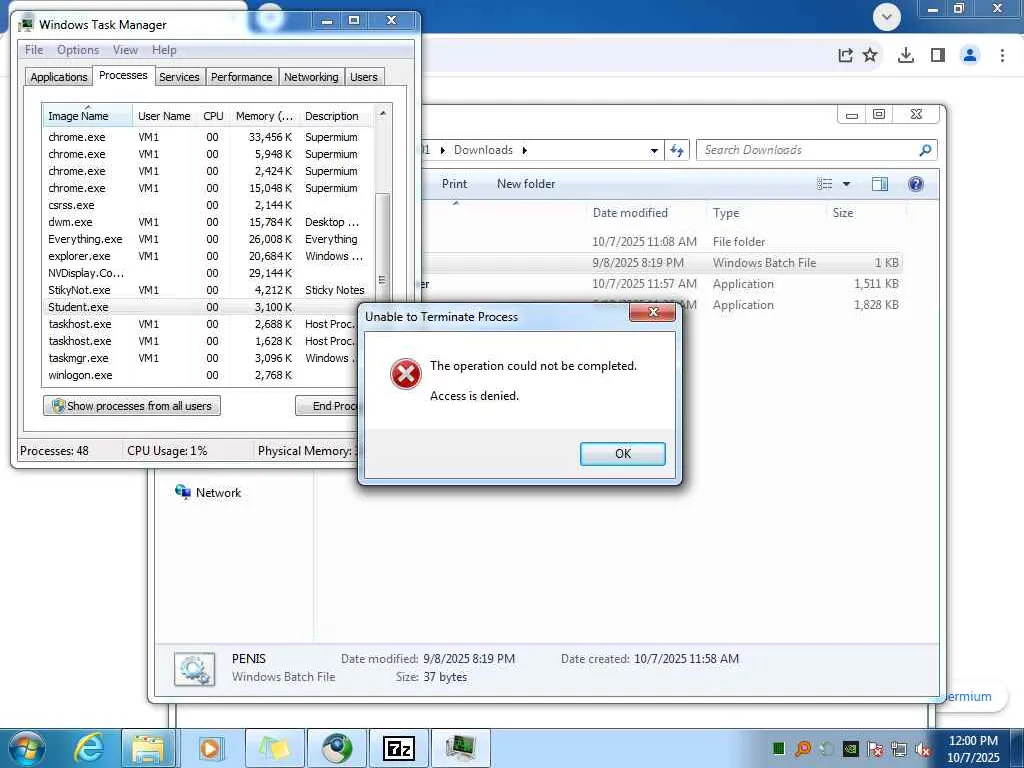The image size is (1024, 768).
Task: Sort files by Date modified column
Action: (647, 213)
